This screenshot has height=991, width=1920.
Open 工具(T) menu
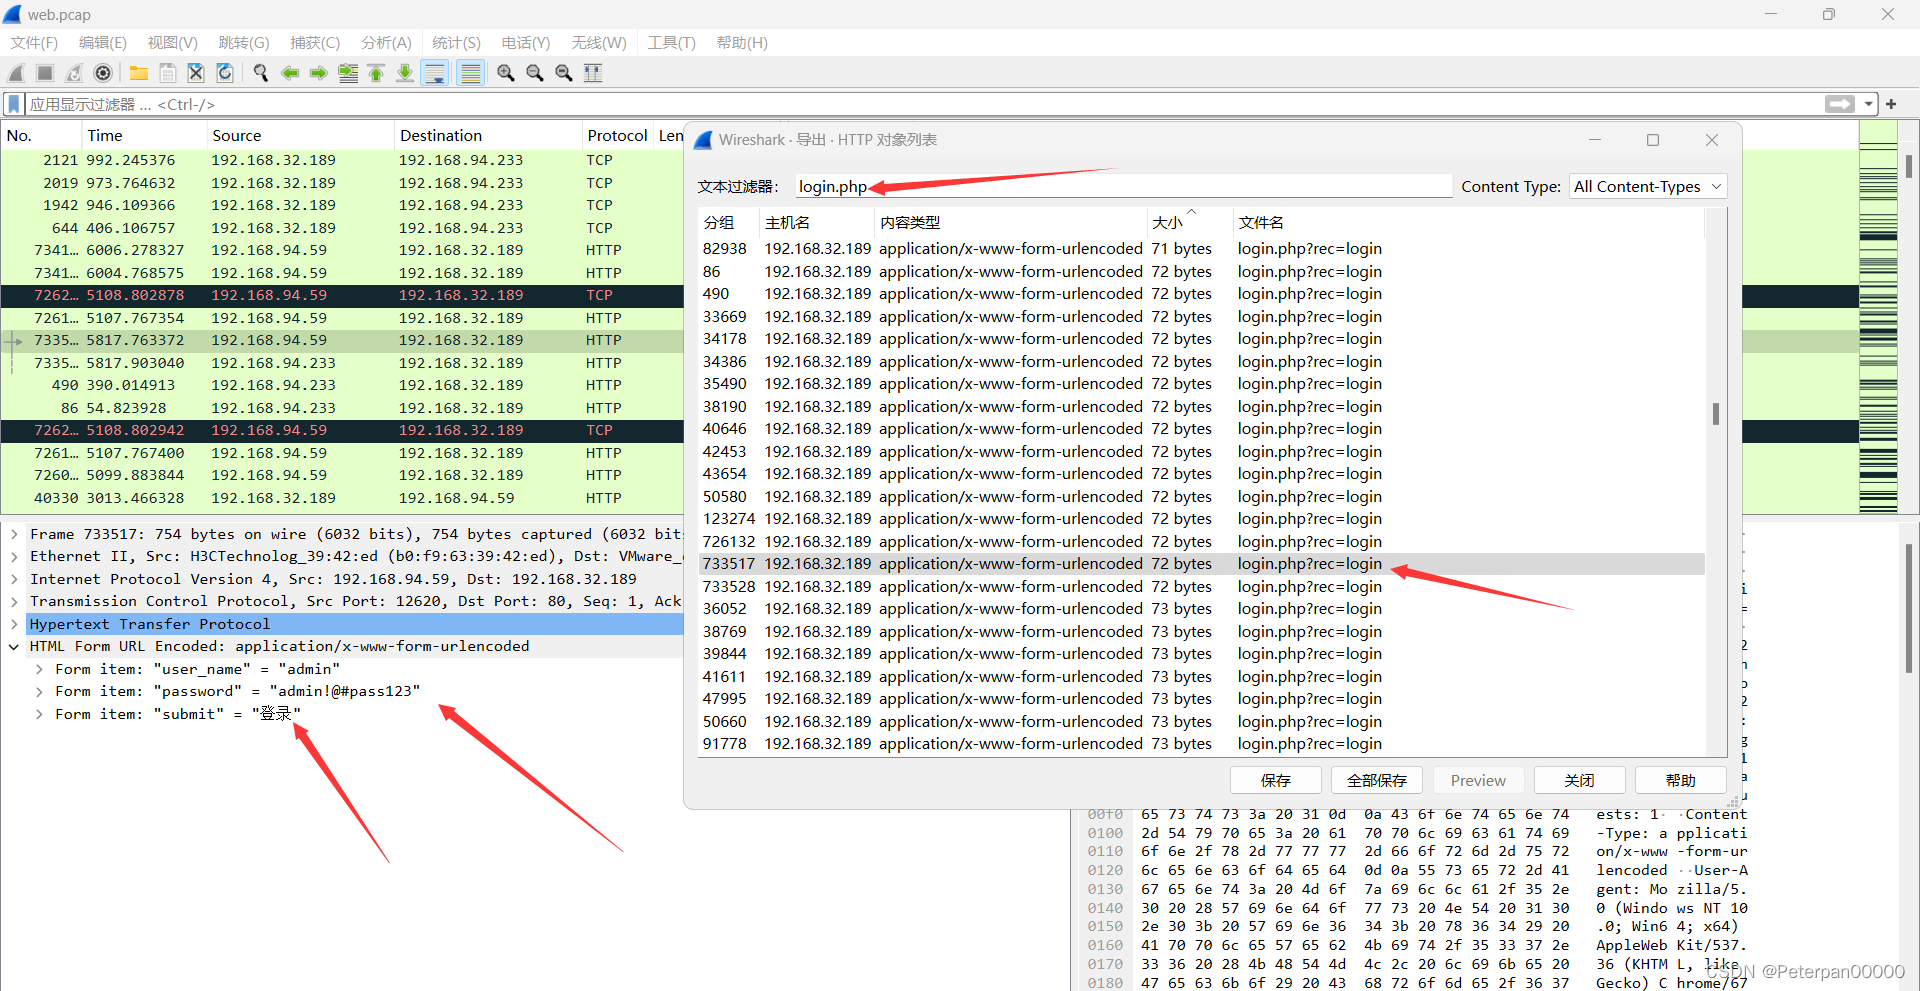671,43
